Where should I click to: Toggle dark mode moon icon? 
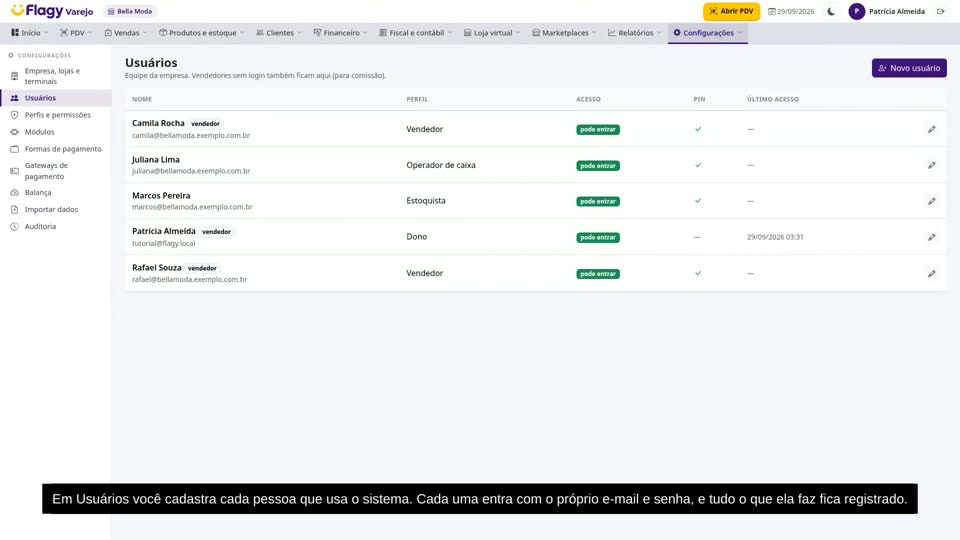(x=831, y=11)
